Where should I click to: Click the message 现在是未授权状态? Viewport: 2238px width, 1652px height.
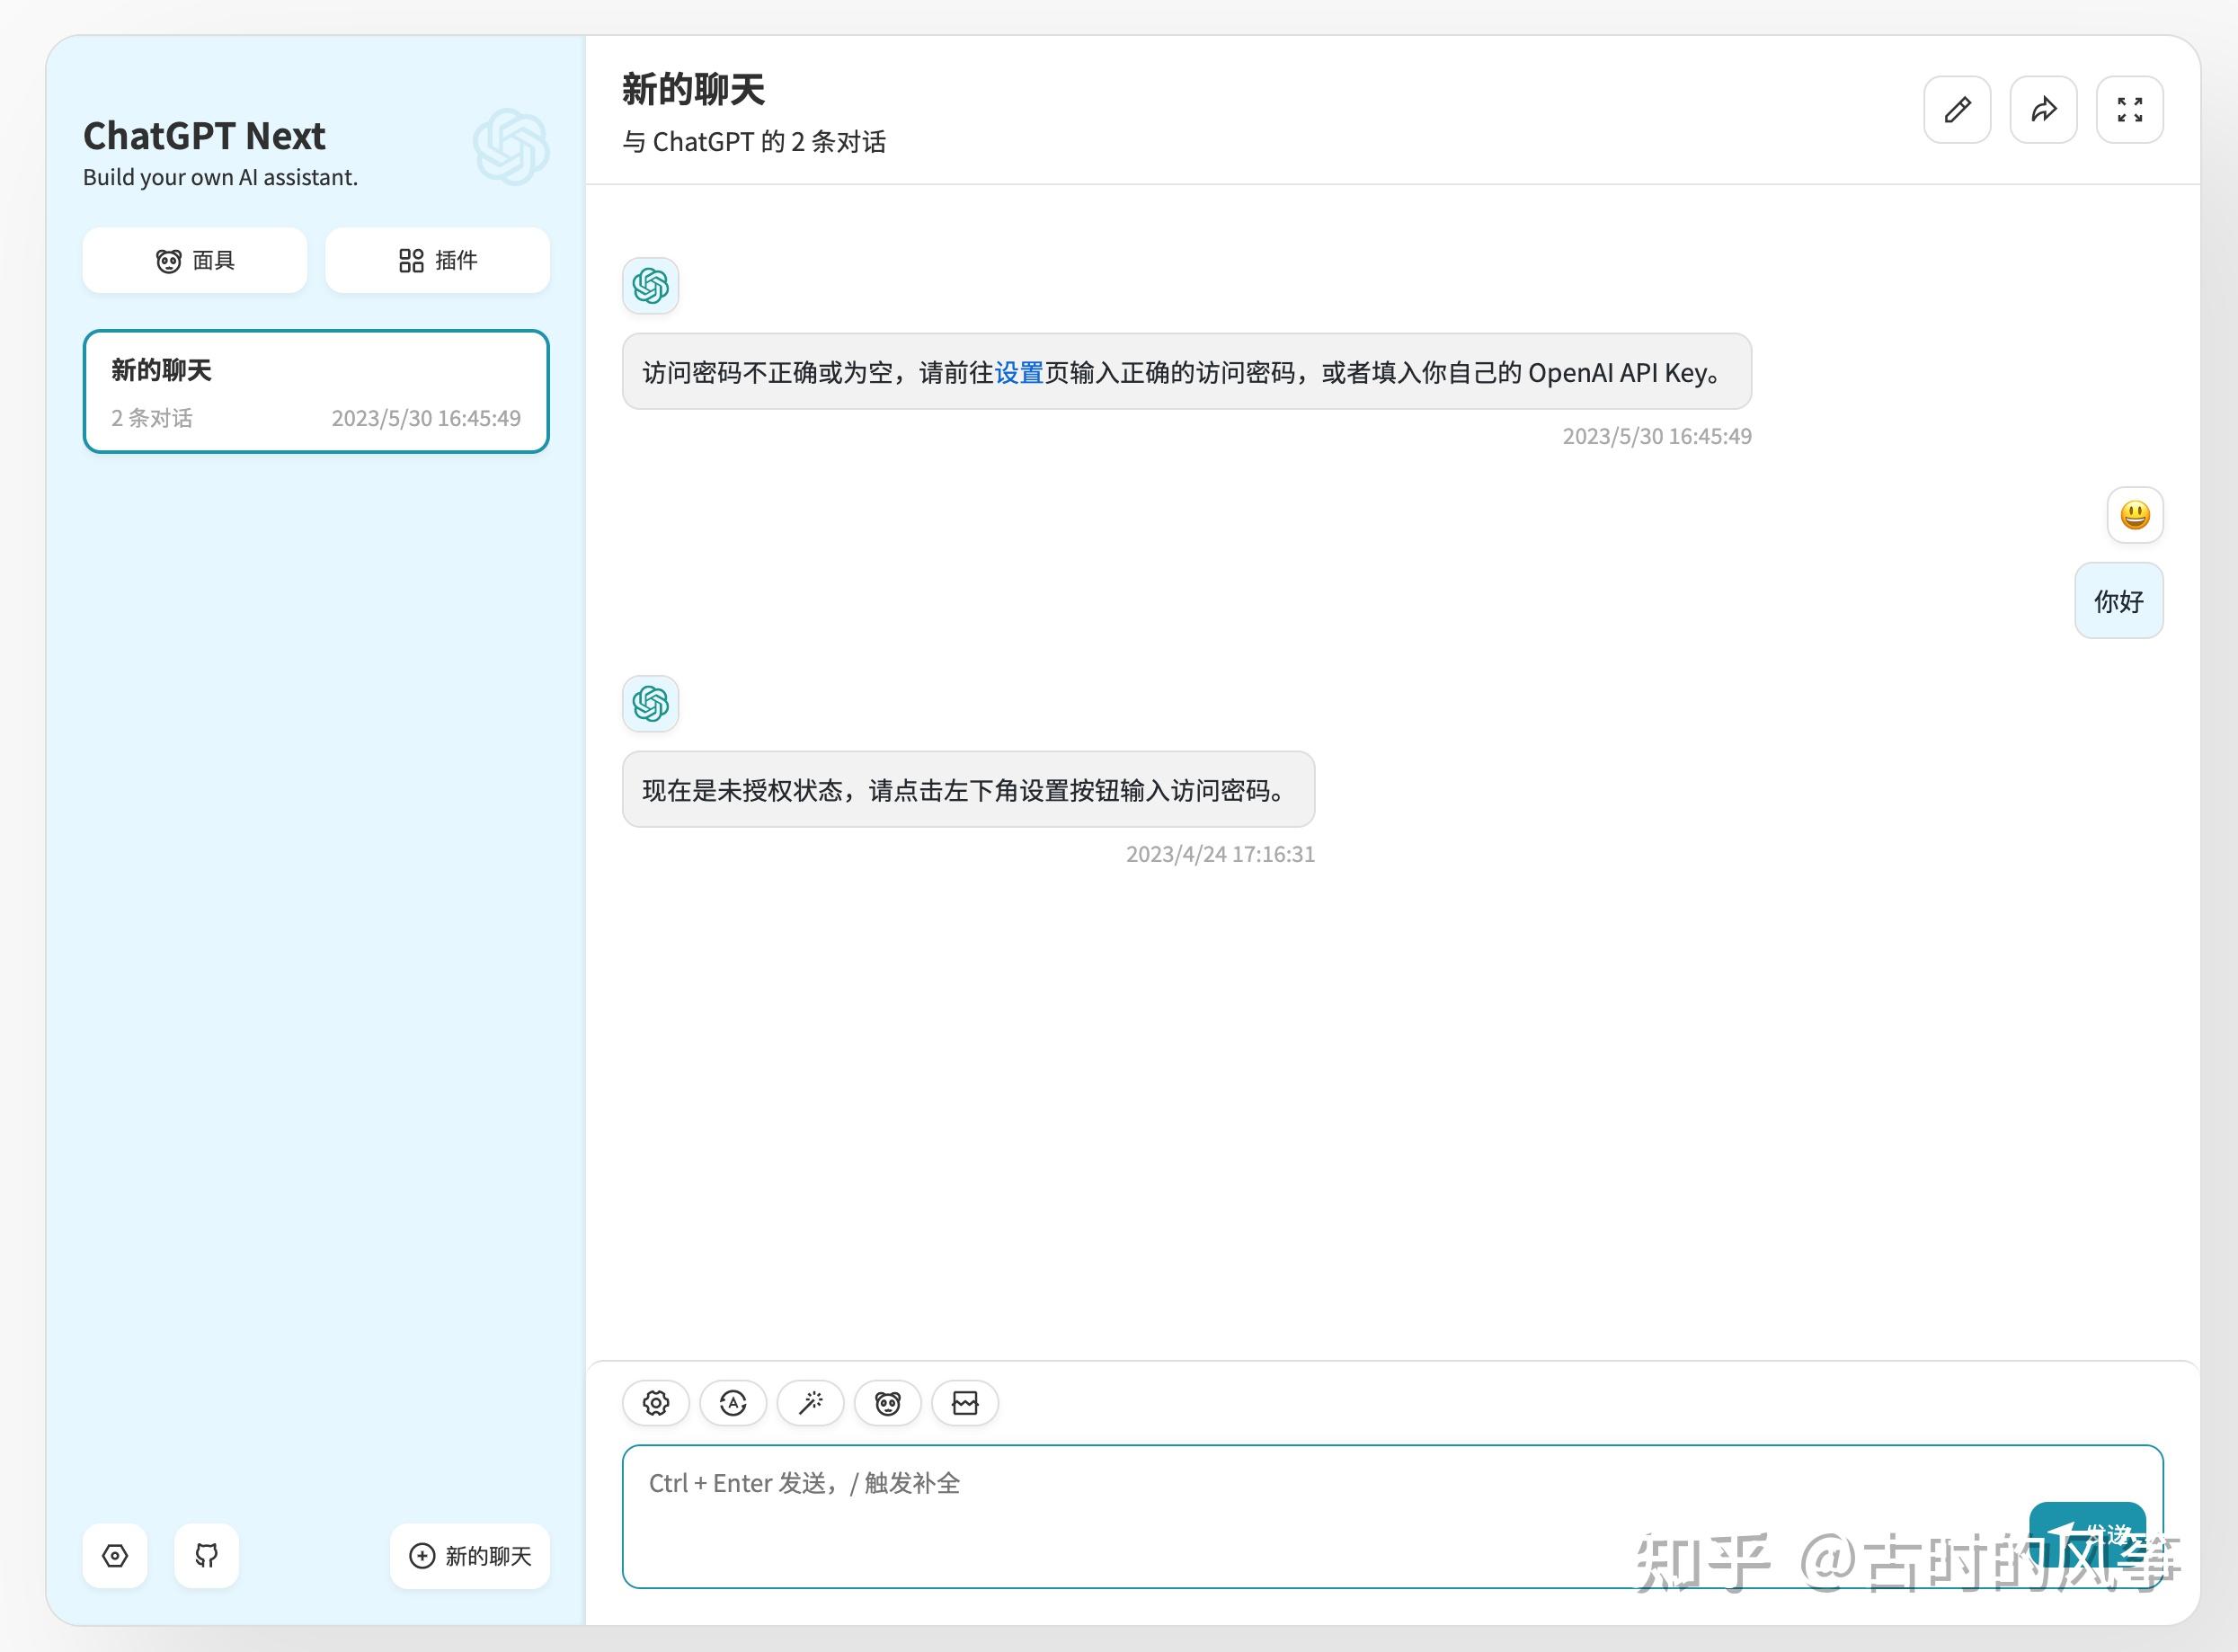[968, 790]
